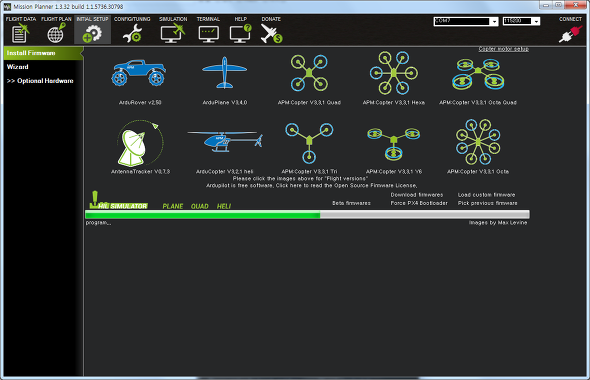Image resolution: width=590 pixels, height=380 pixels.
Task: Choose the APM:Copter Hexa firmware icon
Action: click(x=394, y=73)
